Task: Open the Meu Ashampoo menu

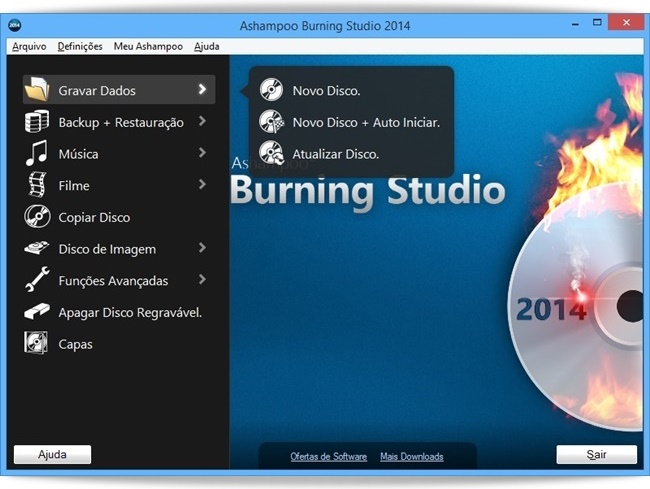Action: tap(148, 46)
